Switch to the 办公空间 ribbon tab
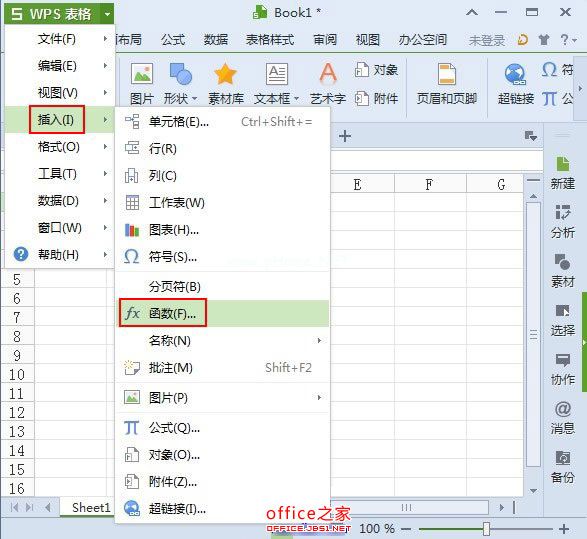Viewport: 587px width, 539px height. (423, 39)
